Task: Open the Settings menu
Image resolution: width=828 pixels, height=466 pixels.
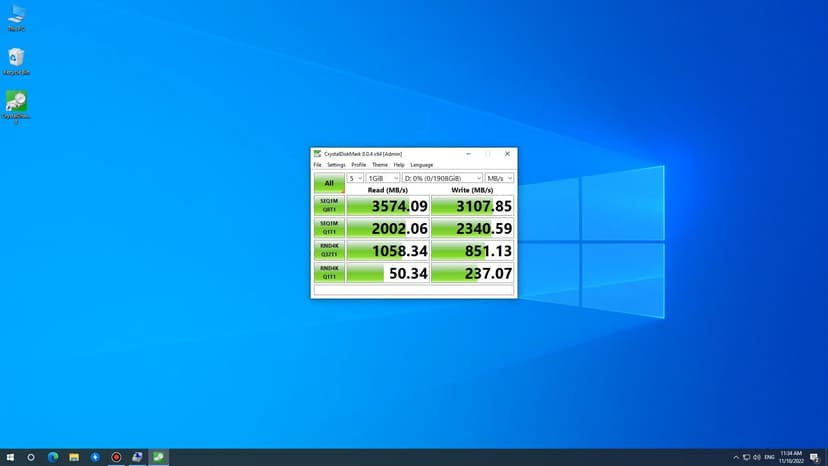Action: tap(336, 165)
